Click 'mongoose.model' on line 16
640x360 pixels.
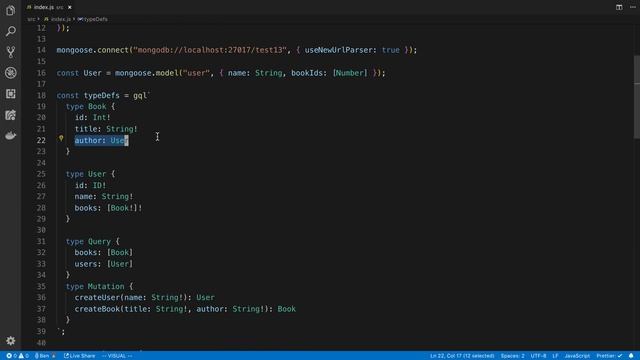(x=146, y=73)
